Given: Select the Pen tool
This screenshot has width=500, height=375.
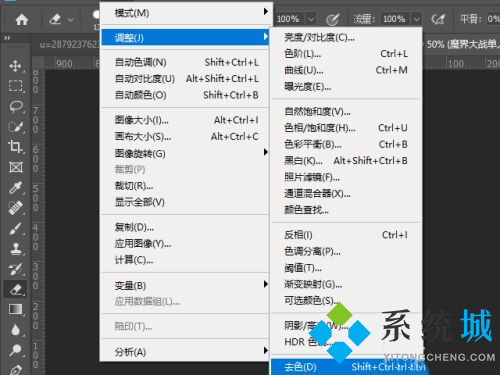Looking at the screenshot, I should pyautogui.click(x=16, y=369).
